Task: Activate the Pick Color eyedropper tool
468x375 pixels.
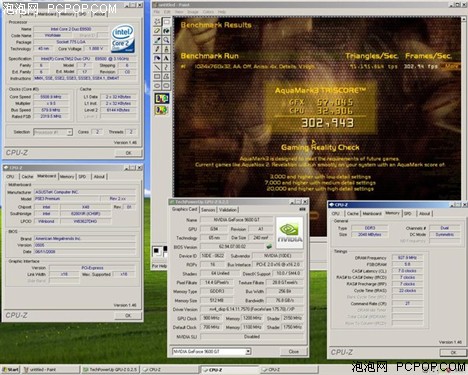Action: (157, 40)
